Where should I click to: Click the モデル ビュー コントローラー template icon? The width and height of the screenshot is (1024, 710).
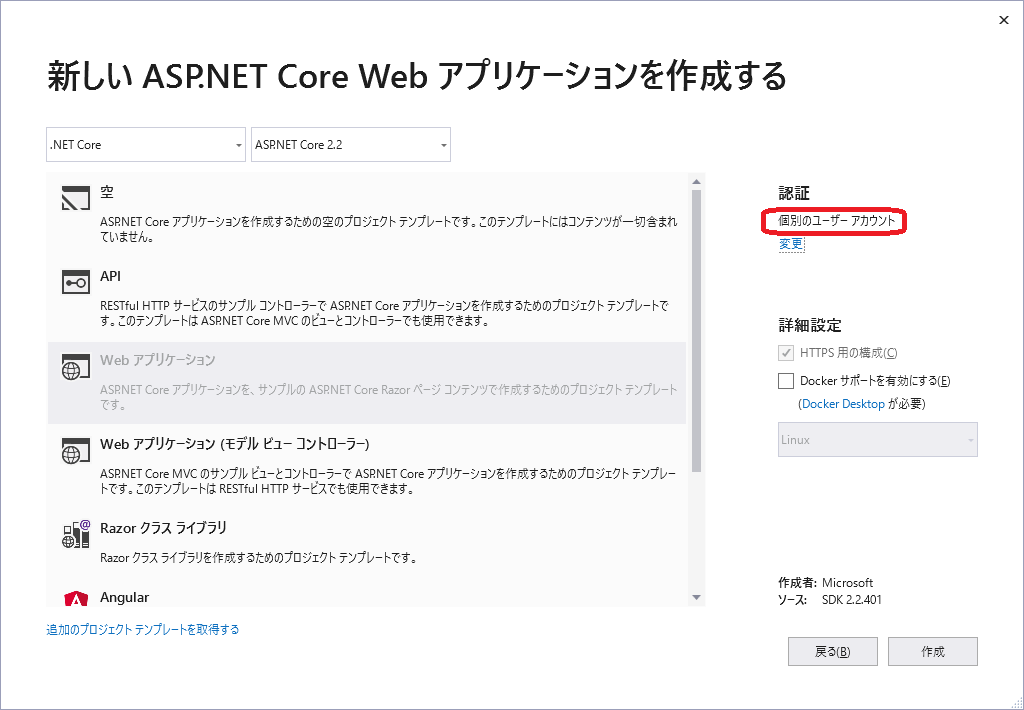pyautogui.click(x=76, y=451)
